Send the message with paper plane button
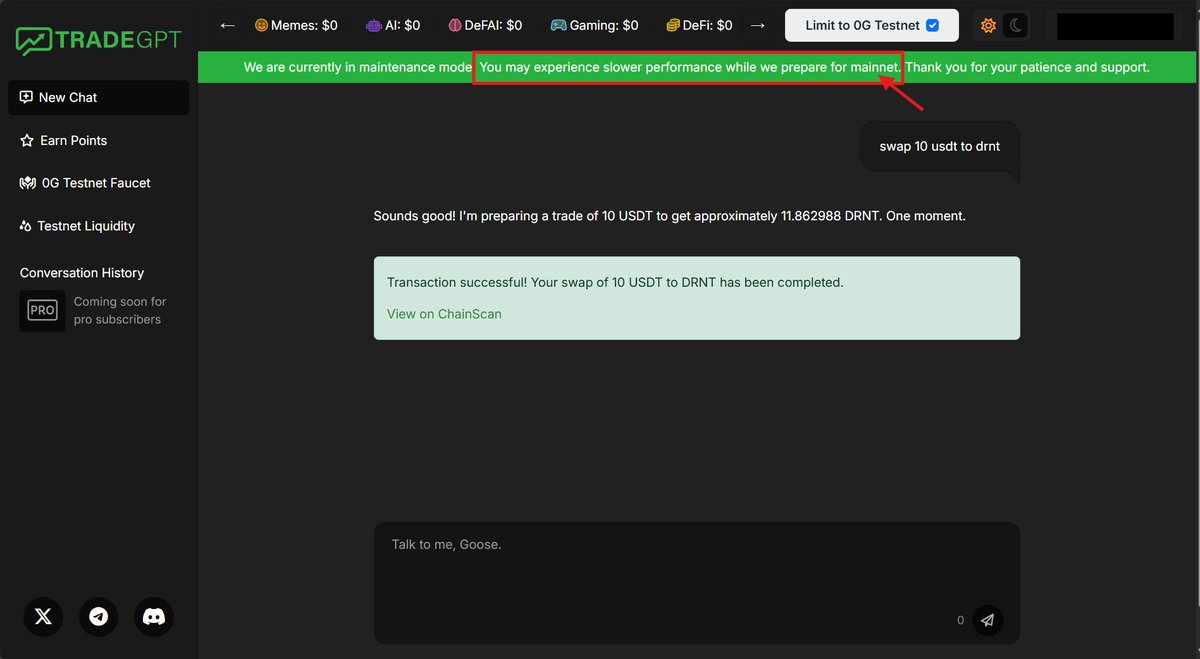Image resolution: width=1200 pixels, height=659 pixels. click(988, 620)
